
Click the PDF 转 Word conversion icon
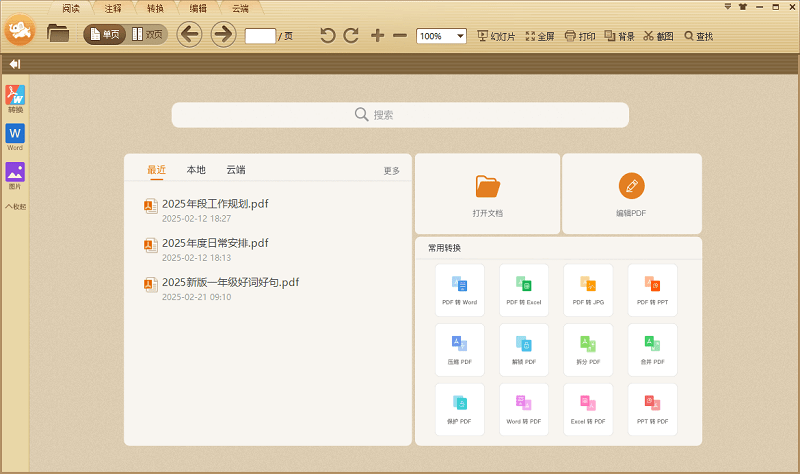pyautogui.click(x=460, y=289)
